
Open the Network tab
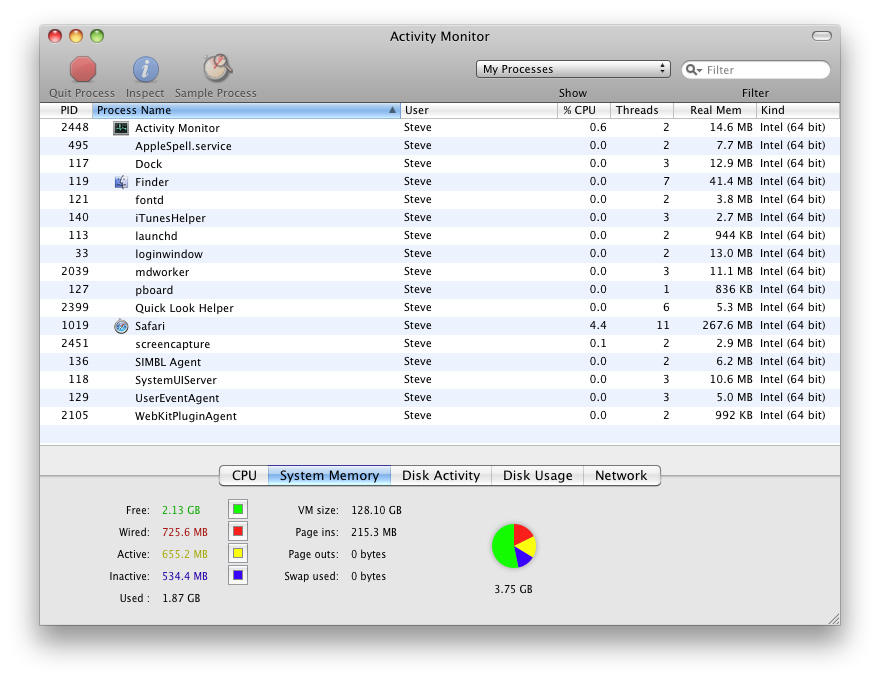621,475
